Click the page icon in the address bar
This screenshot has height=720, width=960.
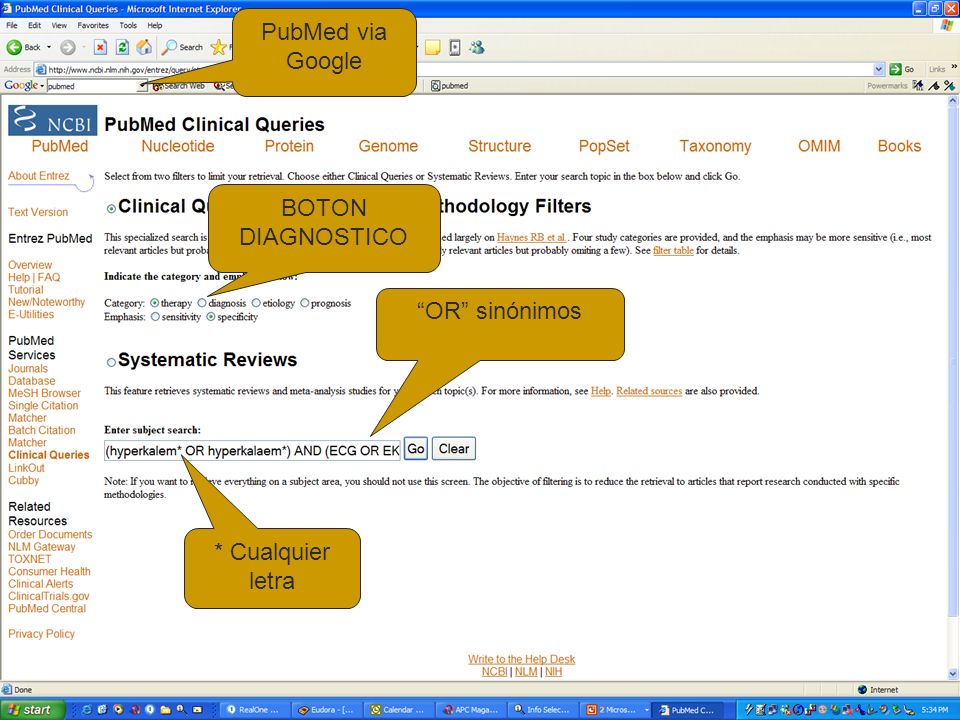[40, 69]
